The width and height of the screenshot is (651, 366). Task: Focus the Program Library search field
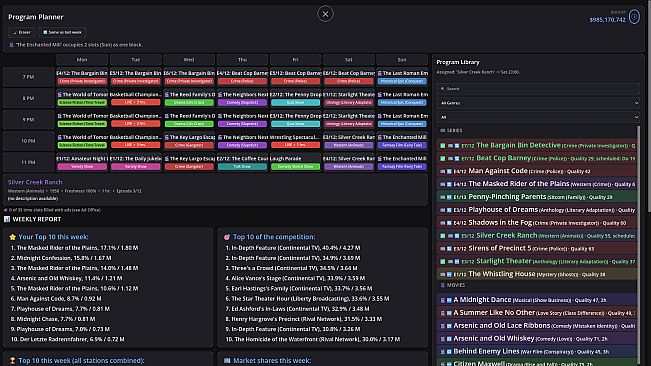(538, 88)
